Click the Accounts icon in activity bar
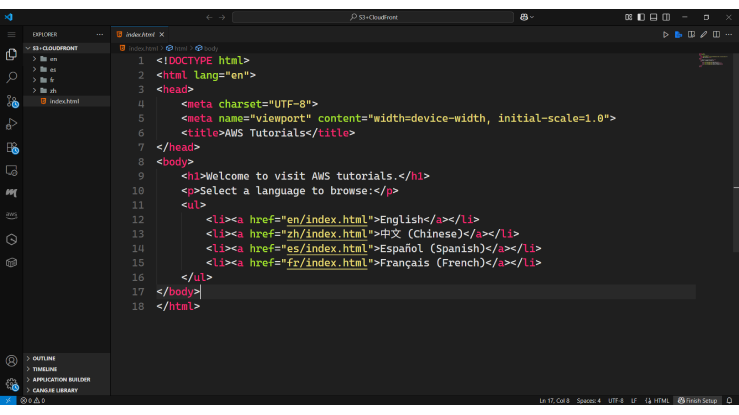Image resolution: width=739 pixels, height=415 pixels. click(11, 361)
